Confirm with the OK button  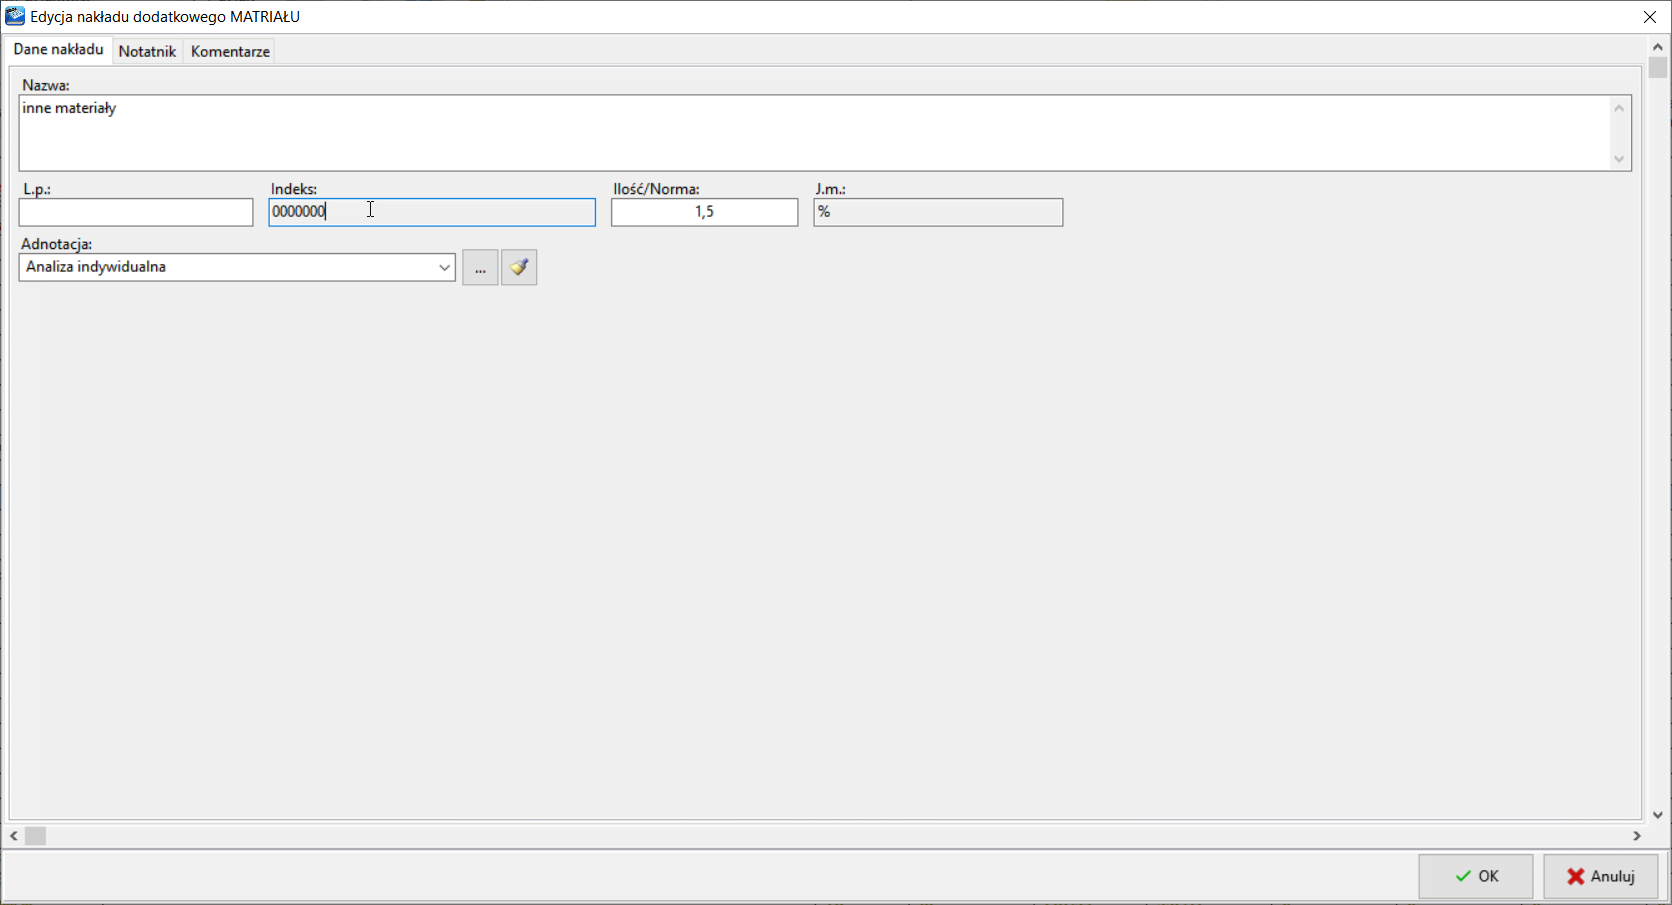click(1476, 876)
